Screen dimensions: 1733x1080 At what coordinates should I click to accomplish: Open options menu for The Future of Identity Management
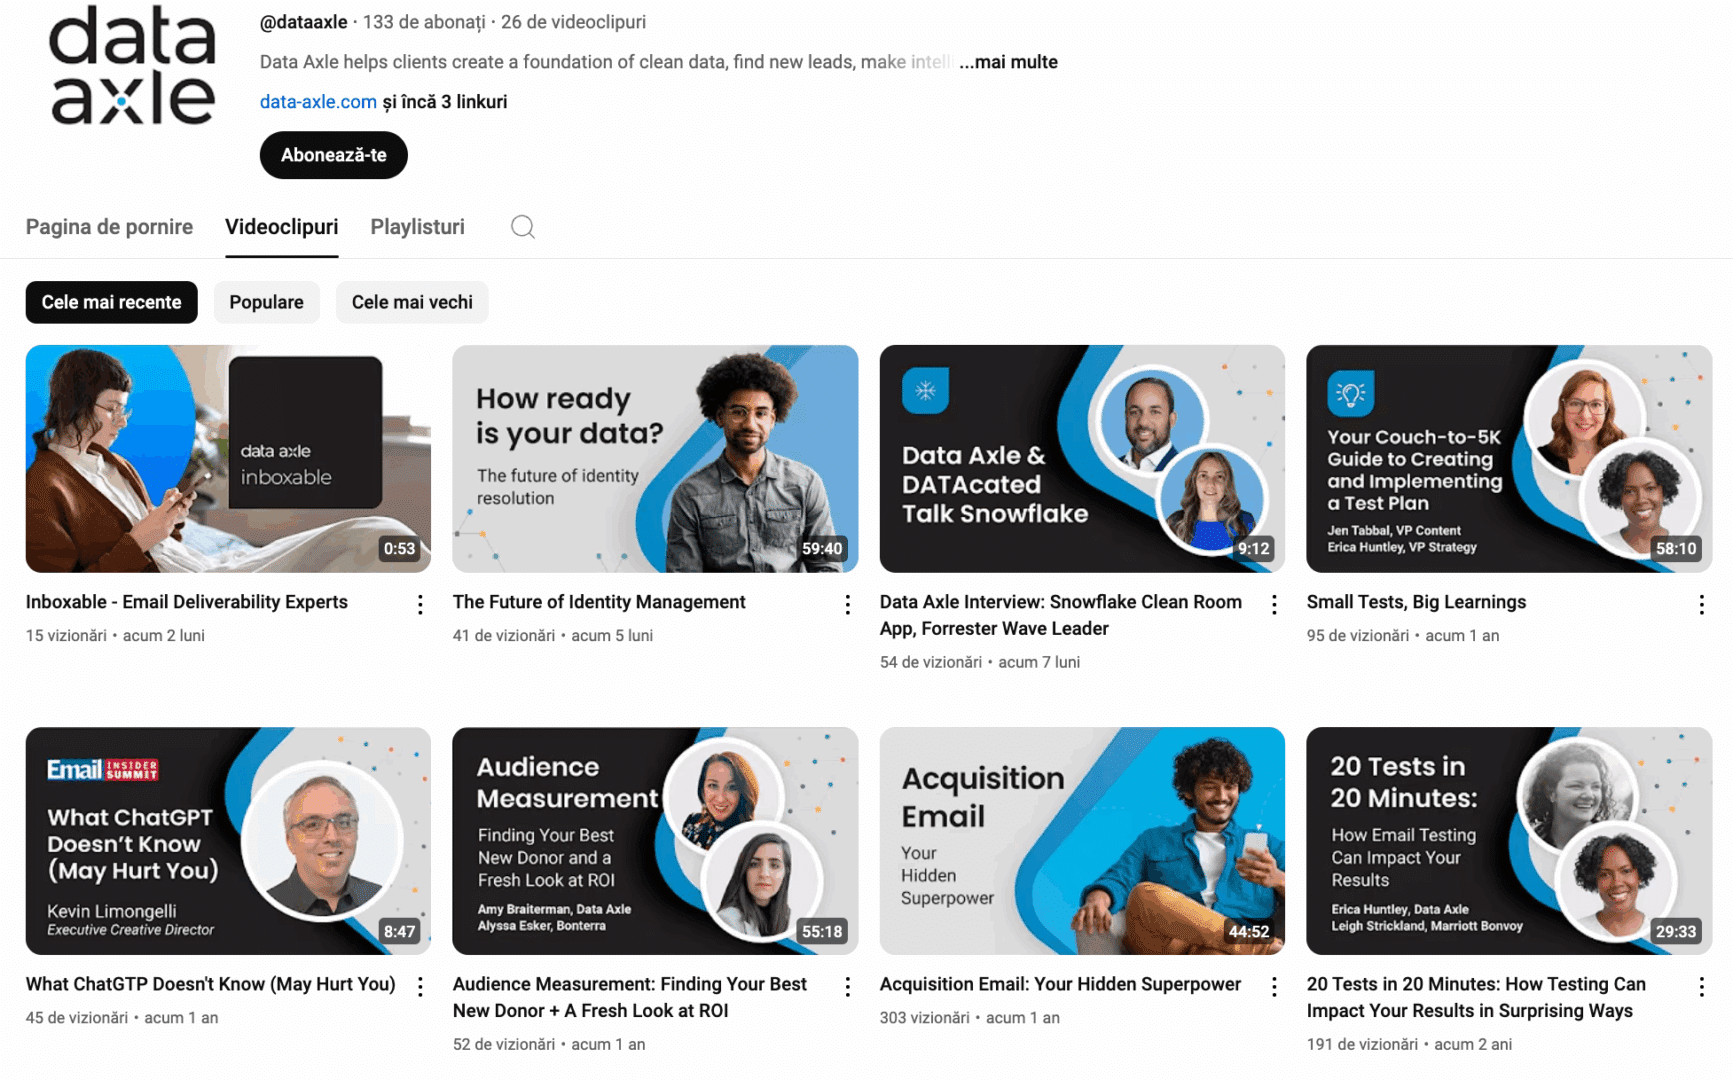(847, 604)
